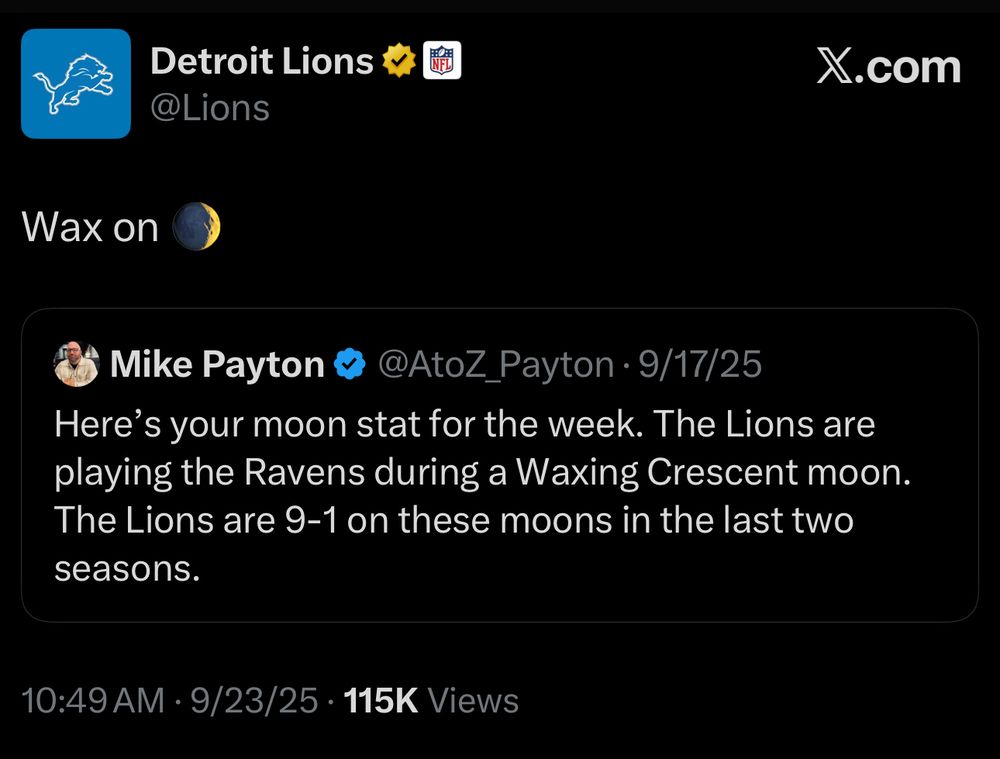Click the 10:49 AM timestamp
Viewport: 1000px width, 759px height.
click(93, 700)
